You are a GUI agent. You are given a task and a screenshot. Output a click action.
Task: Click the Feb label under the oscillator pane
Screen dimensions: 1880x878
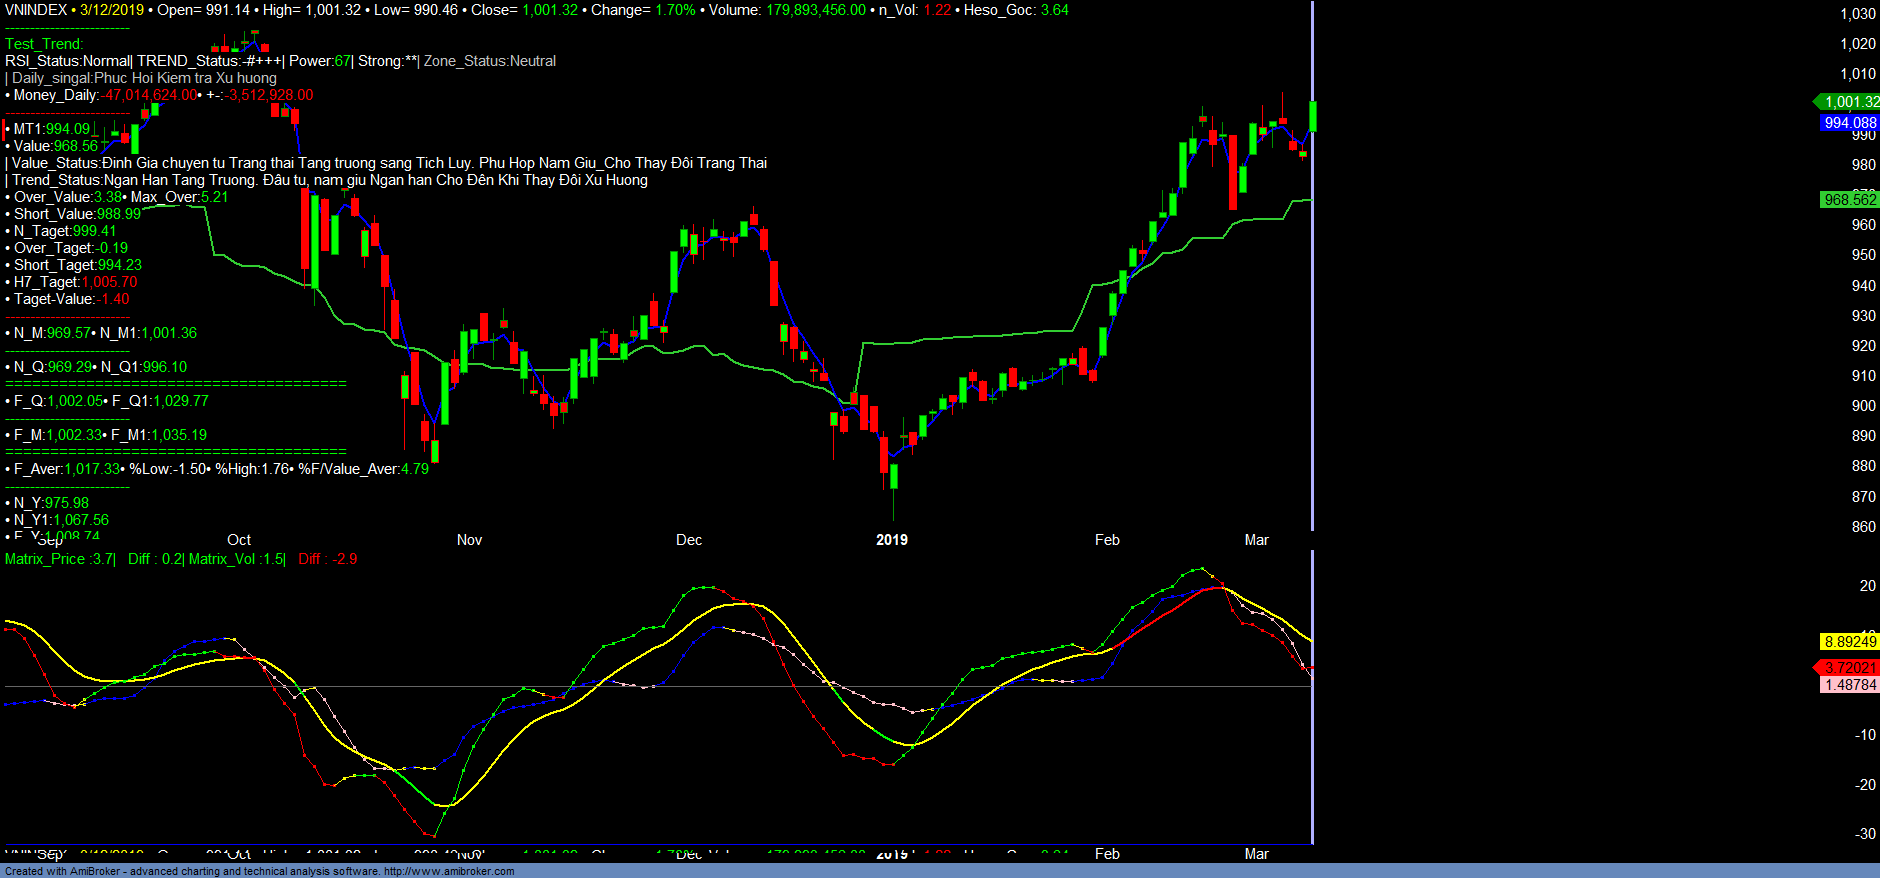(1107, 854)
